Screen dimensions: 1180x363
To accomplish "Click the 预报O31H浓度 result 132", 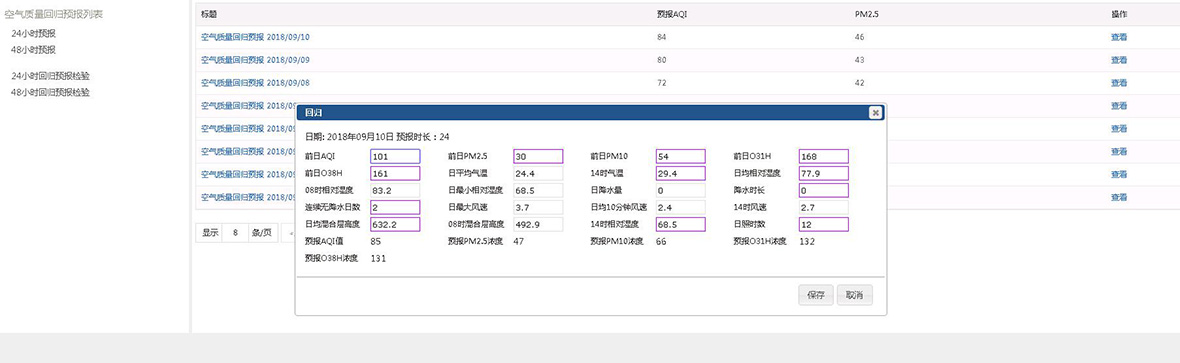I will (807, 242).
